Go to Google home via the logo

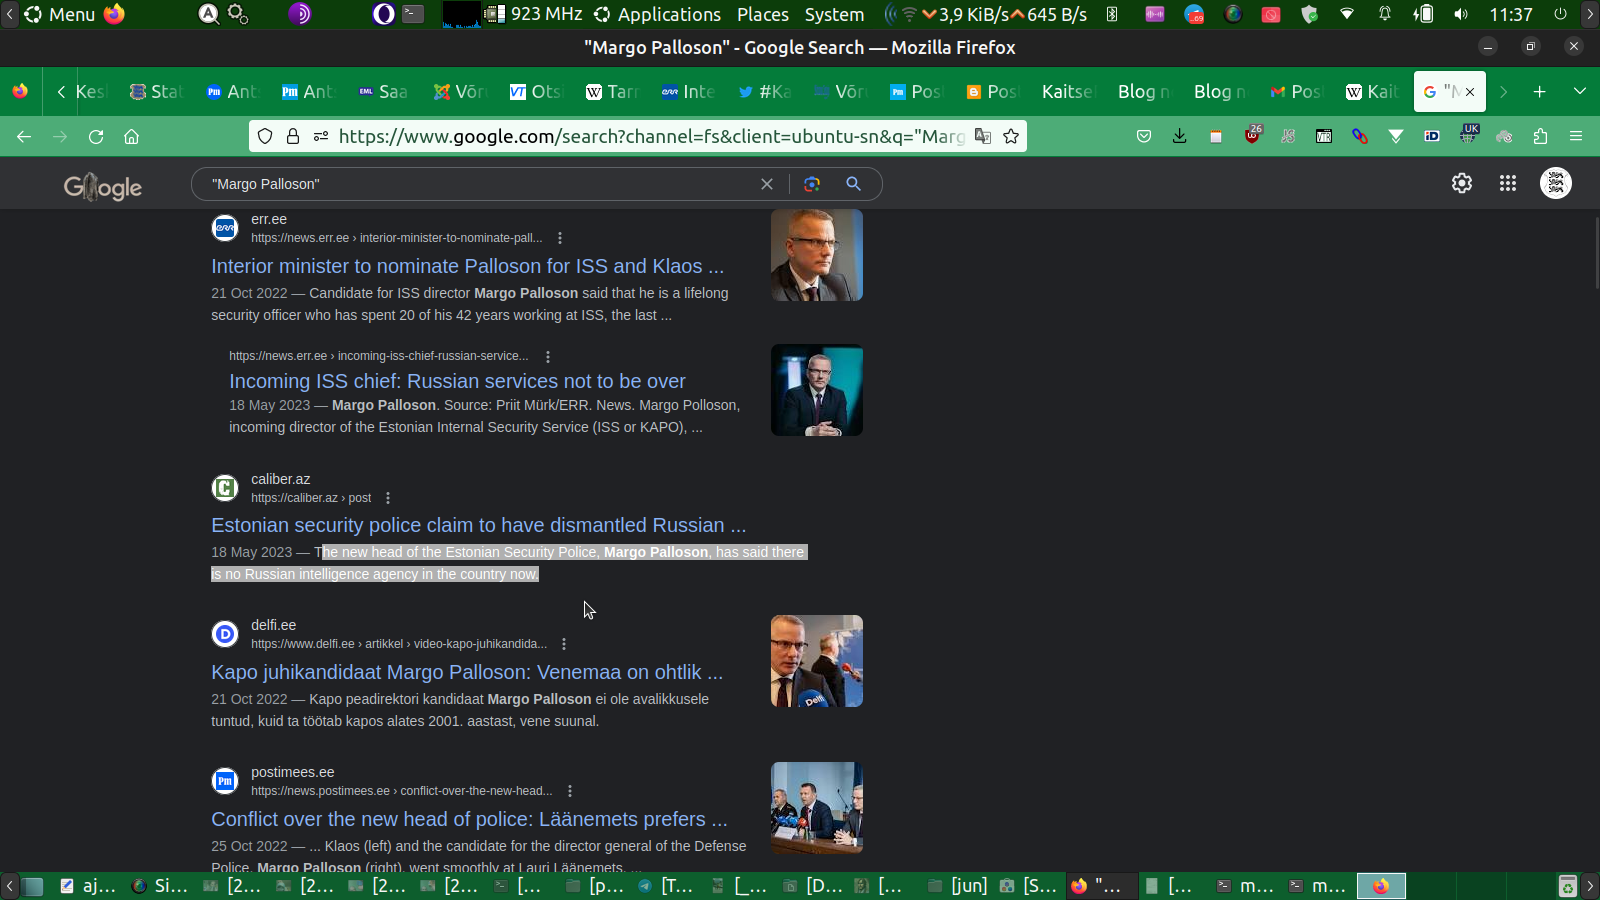103,187
